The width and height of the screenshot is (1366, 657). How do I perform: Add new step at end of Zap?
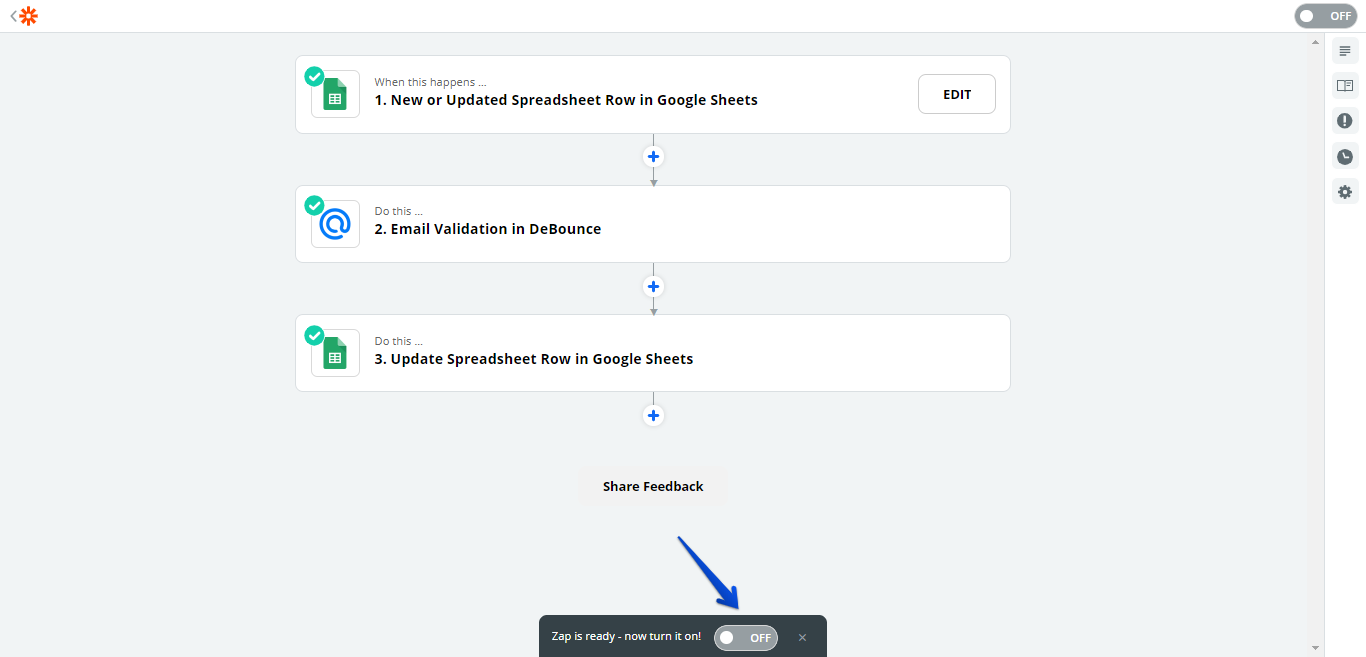653,416
